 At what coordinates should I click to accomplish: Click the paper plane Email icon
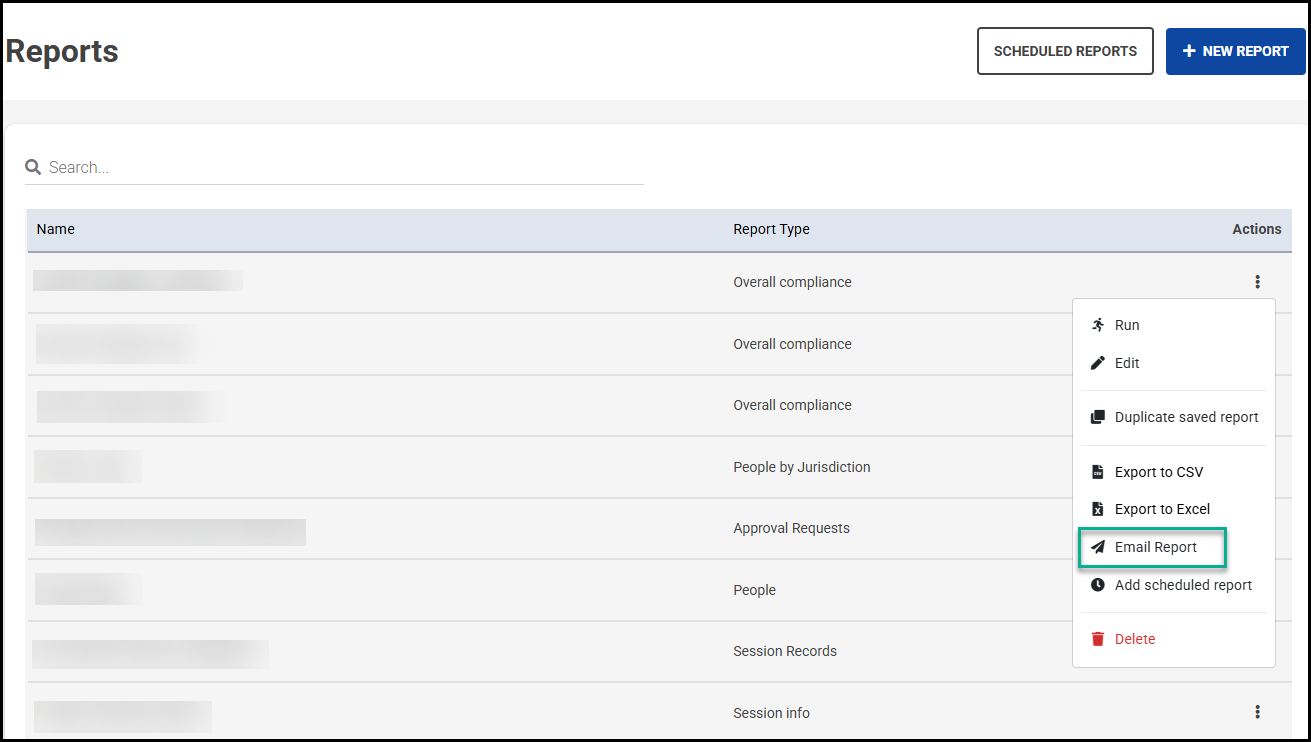pos(1098,547)
